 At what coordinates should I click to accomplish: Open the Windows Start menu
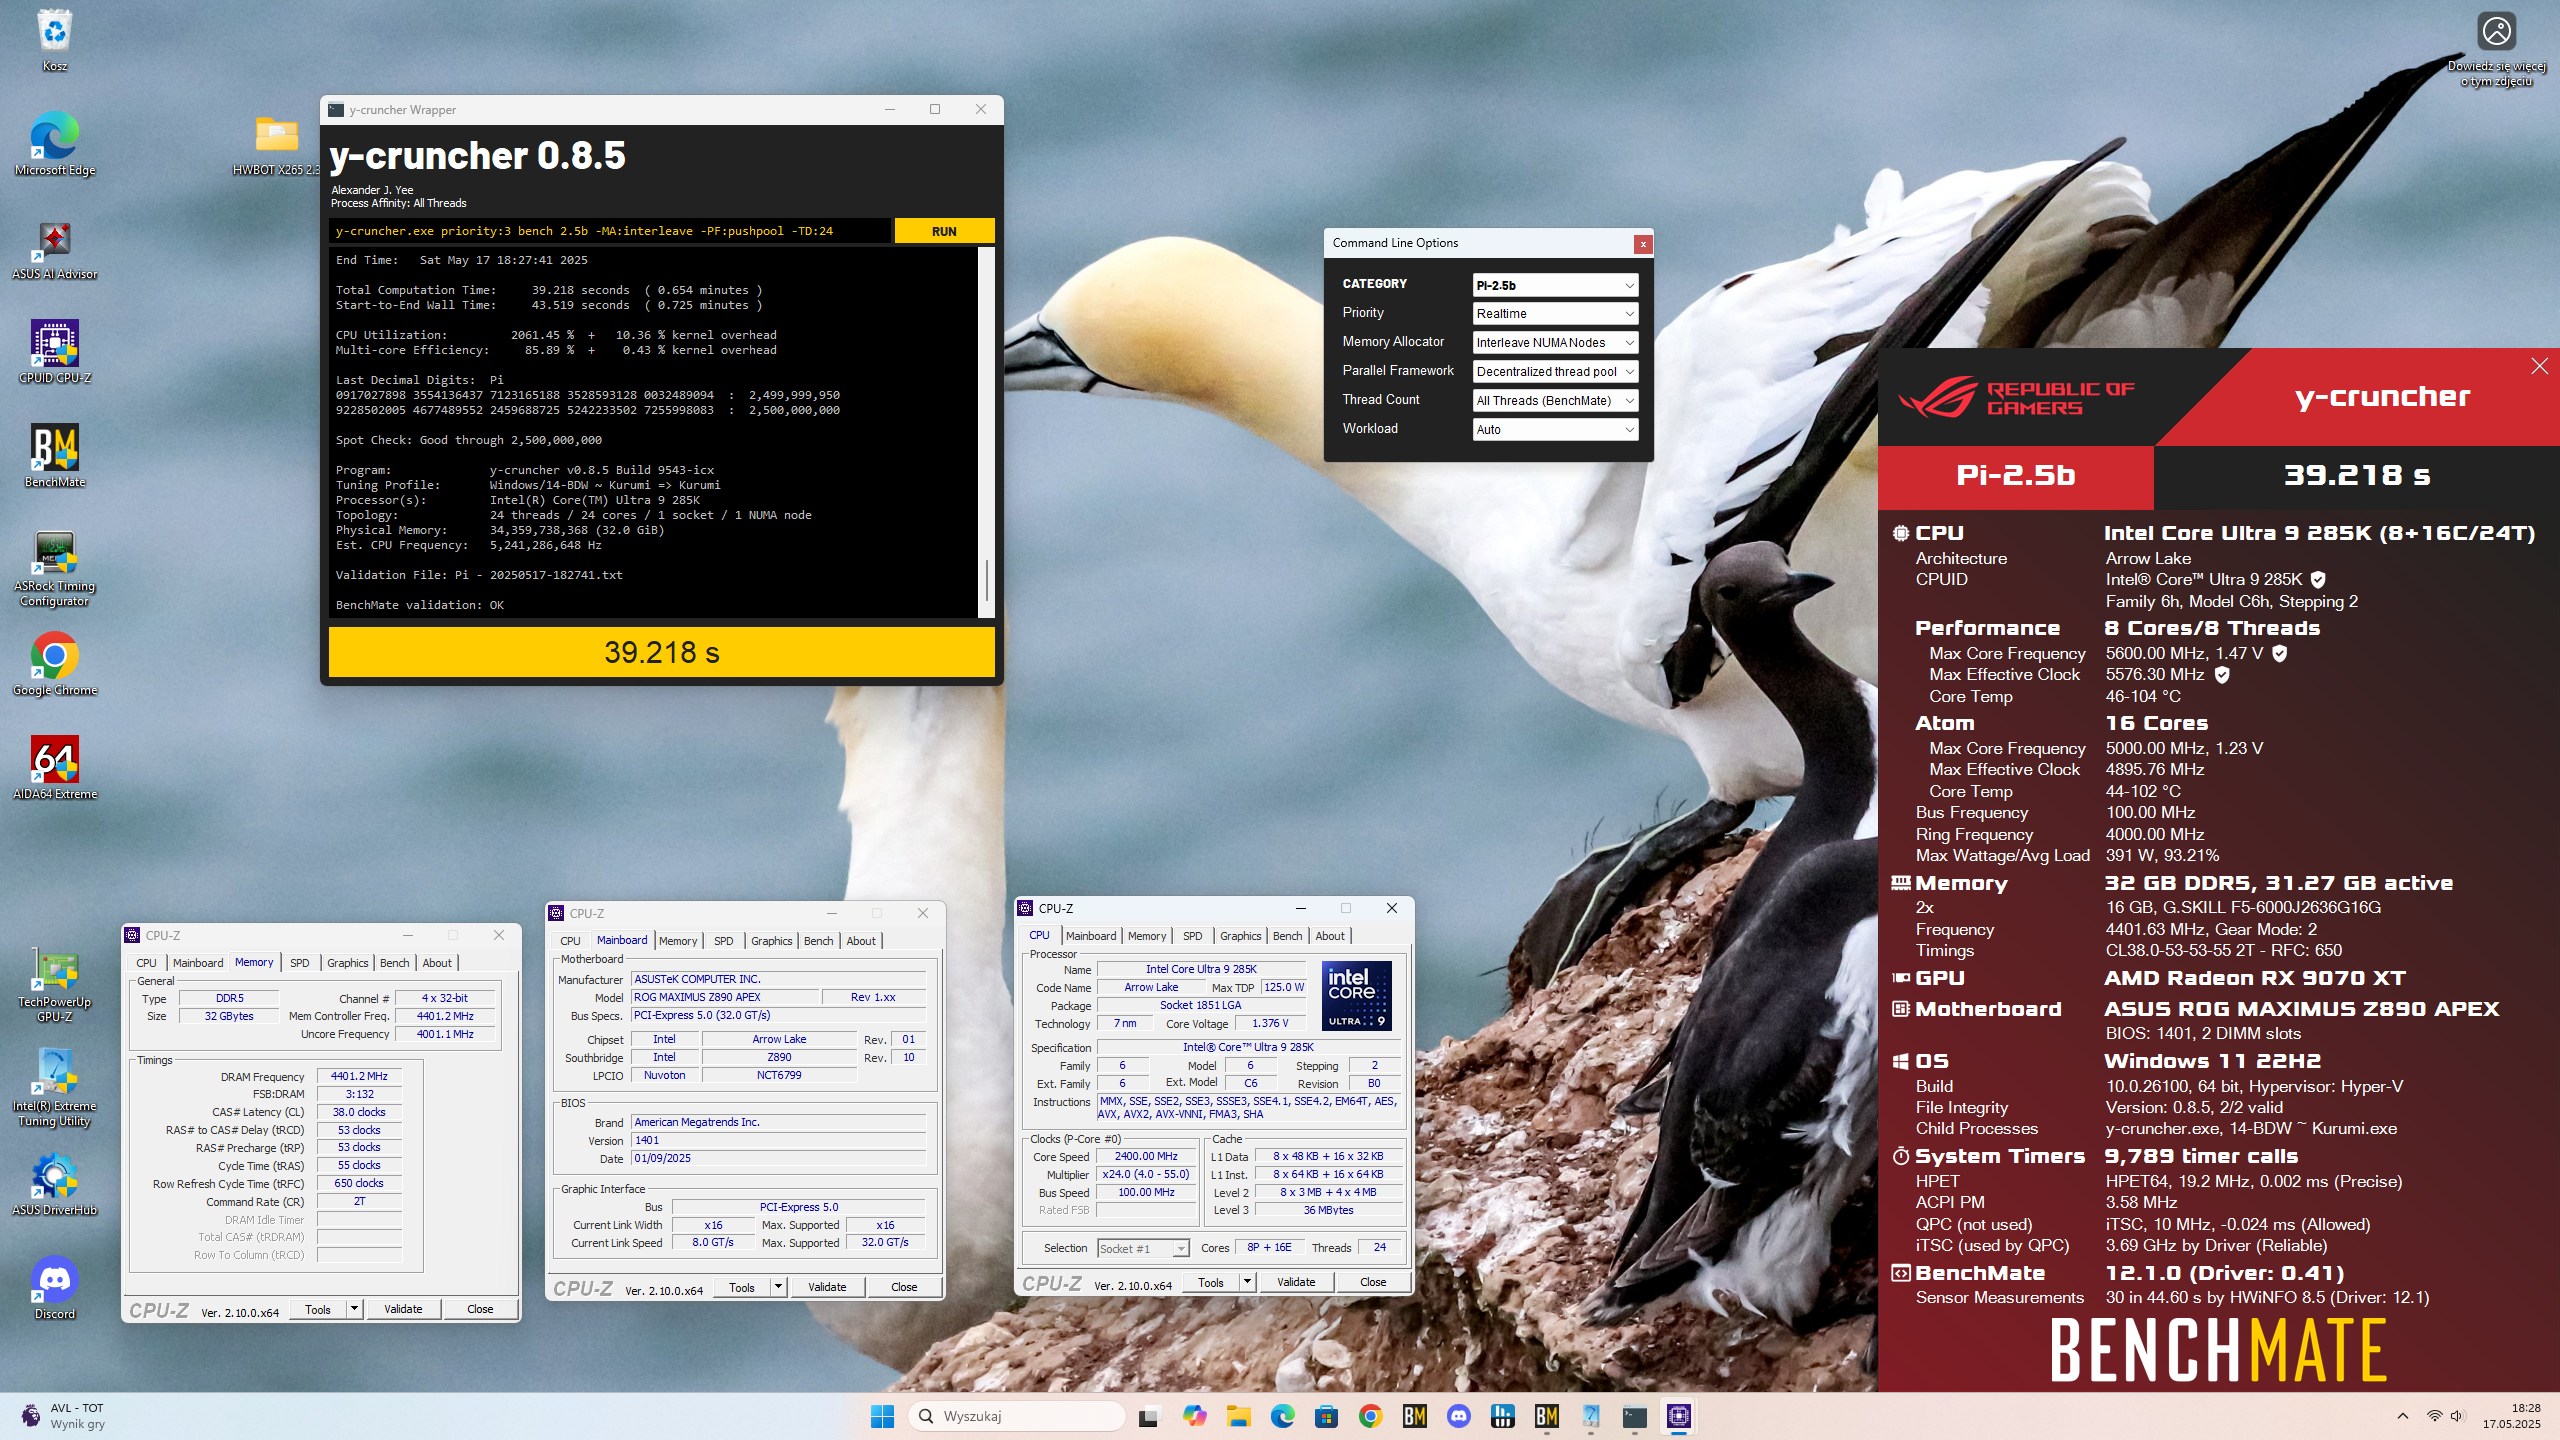pyautogui.click(x=882, y=1416)
